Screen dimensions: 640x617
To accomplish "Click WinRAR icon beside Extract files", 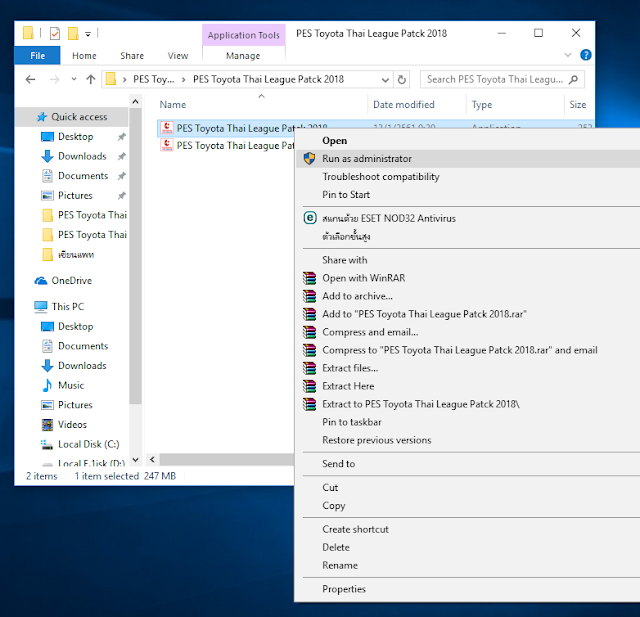I will point(309,368).
